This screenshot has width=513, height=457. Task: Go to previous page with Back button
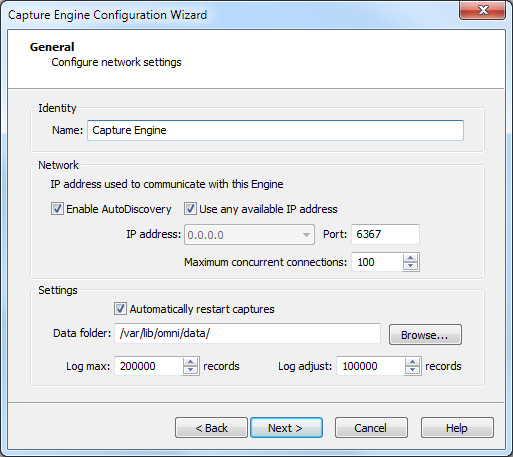[211, 428]
